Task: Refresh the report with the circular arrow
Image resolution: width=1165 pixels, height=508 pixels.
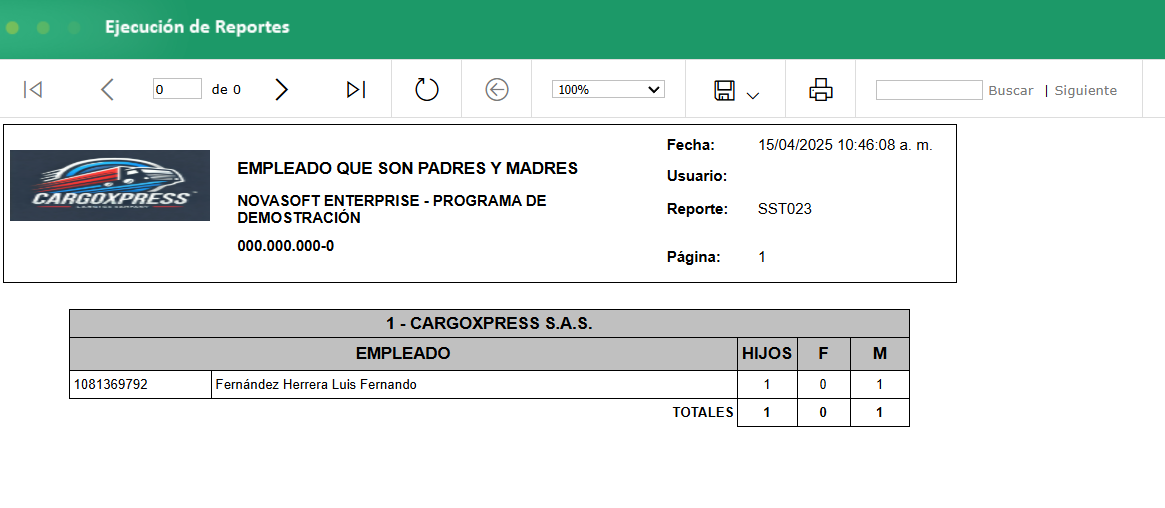Action: [426, 89]
